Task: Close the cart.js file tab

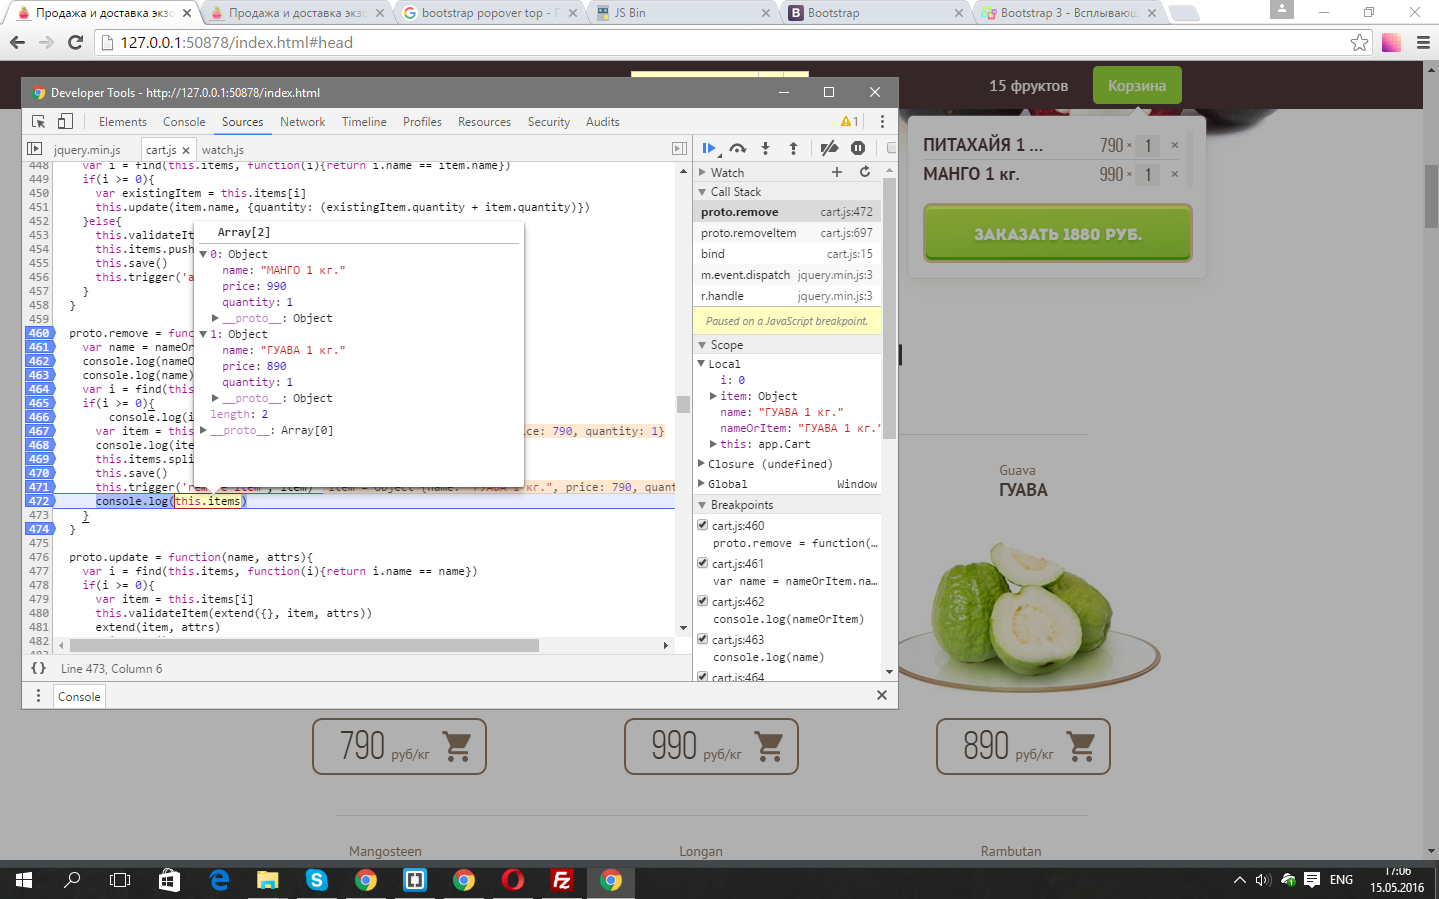Action: point(186,150)
